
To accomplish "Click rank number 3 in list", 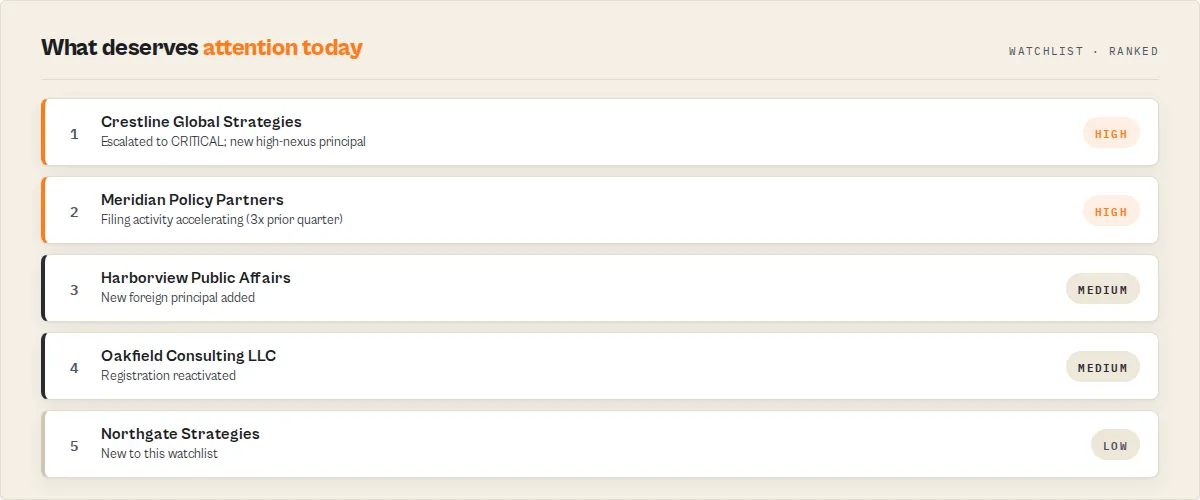I will [x=74, y=289].
